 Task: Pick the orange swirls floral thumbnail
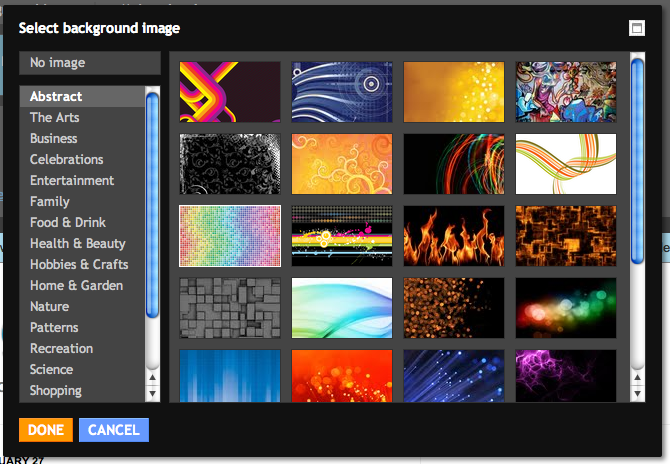tap(341, 164)
